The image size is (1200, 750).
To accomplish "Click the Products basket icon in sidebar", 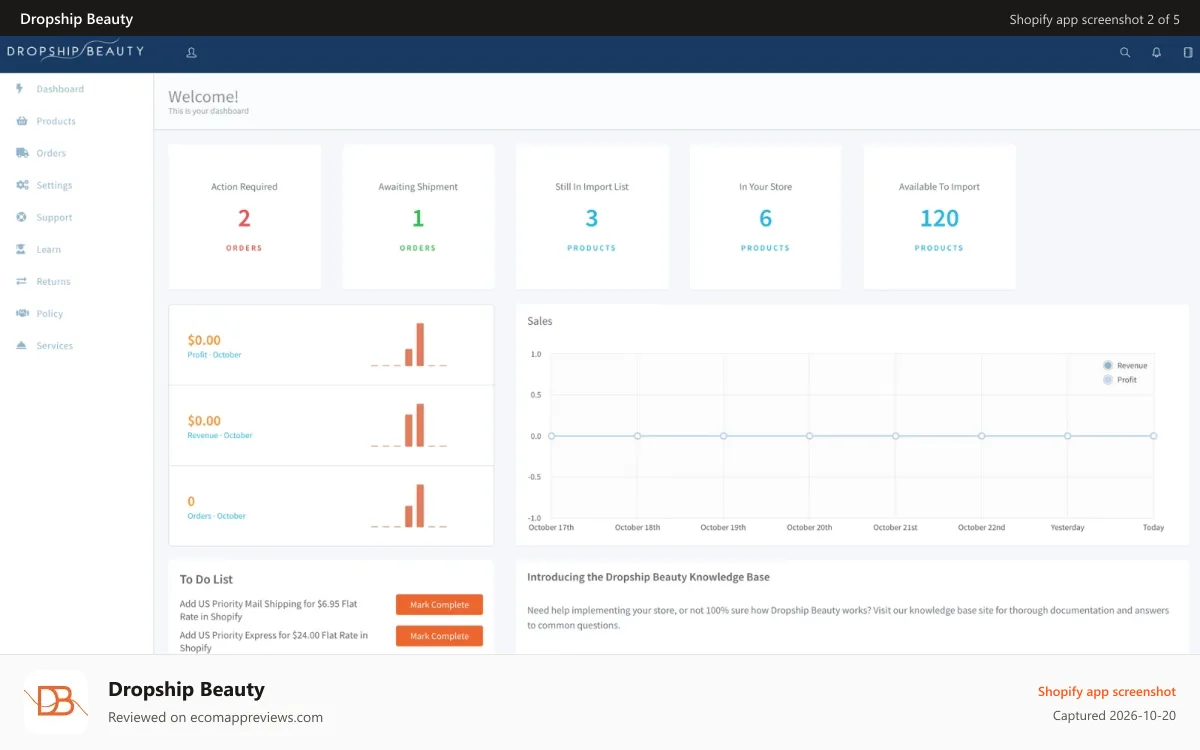I will pyautogui.click(x=21, y=120).
